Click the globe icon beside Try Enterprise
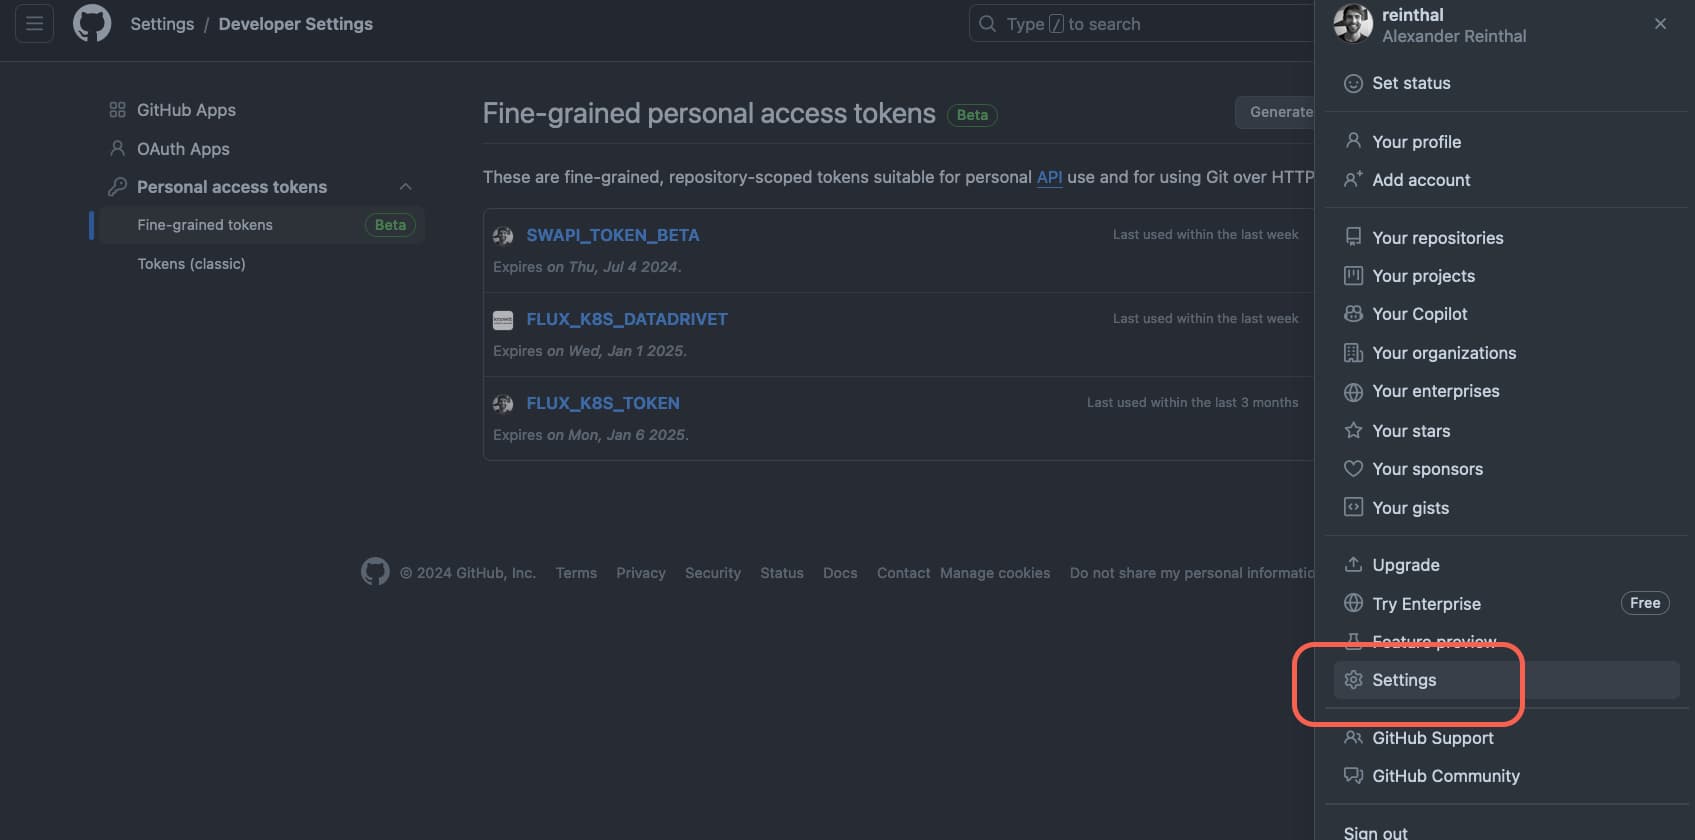This screenshot has width=1695, height=840. click(1353, 603)
